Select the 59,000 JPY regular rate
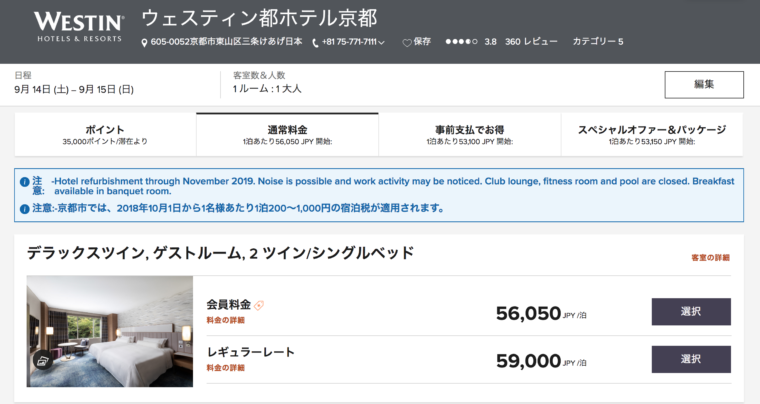The width and height of the screenshot is (760, 404). click(691, 359)
